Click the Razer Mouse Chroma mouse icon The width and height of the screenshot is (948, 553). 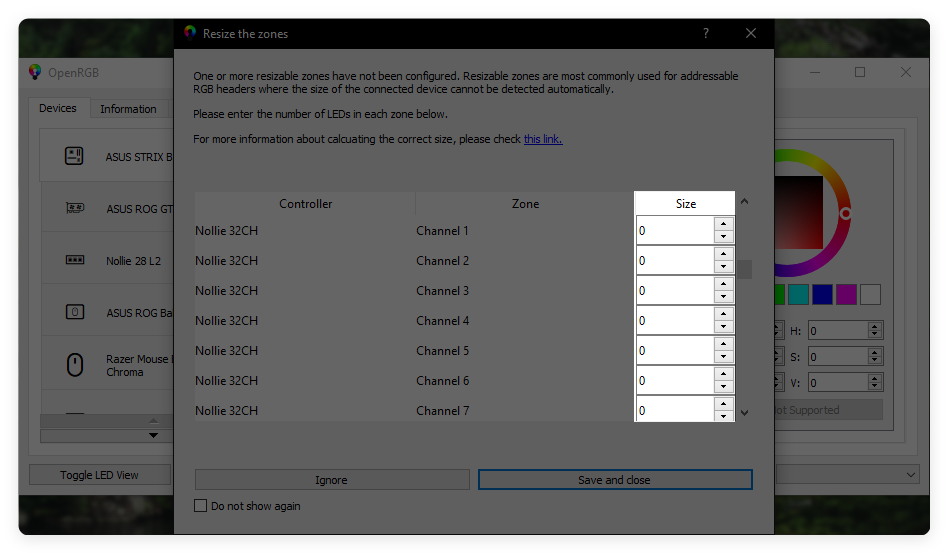[x=75, y=365]
